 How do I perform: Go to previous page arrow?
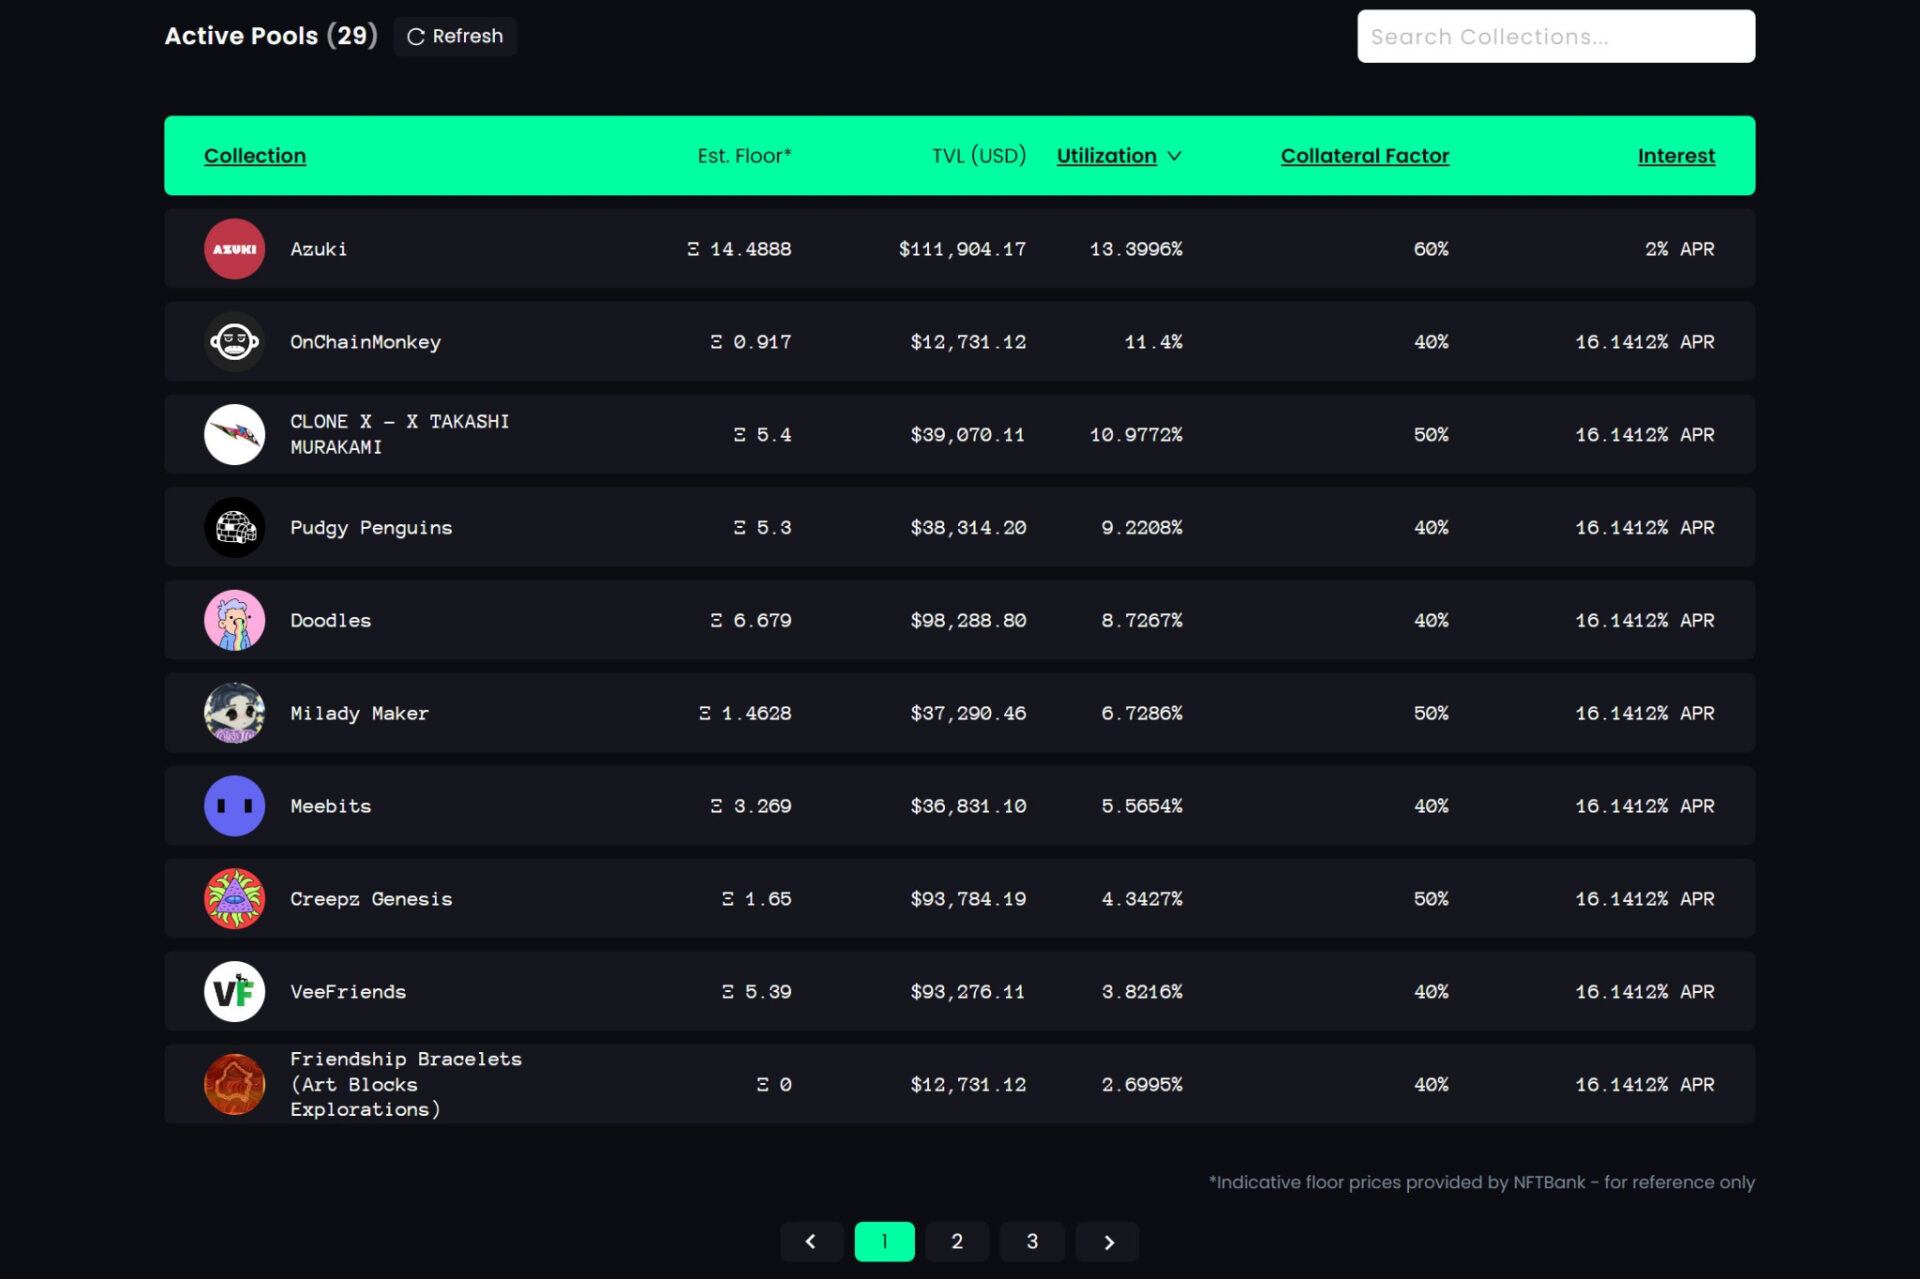pyautogui.click(x=811, y=1242)
